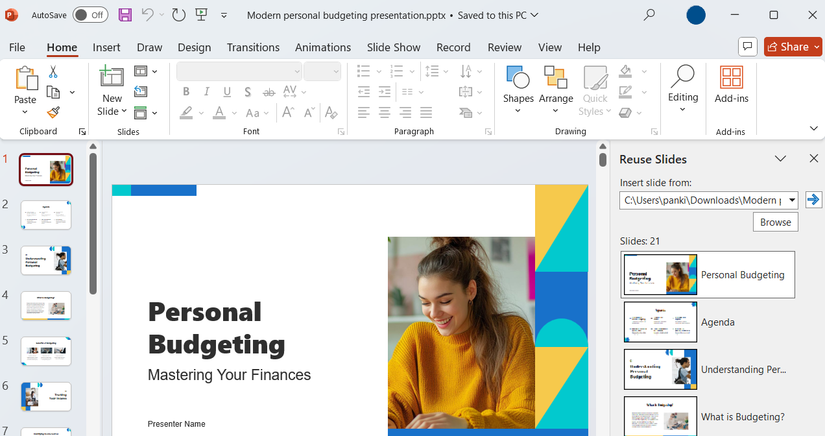Click the Save icon in title bar
Image resolution: width=825 pixels, height=436 pixels.
tap(125, 15)
